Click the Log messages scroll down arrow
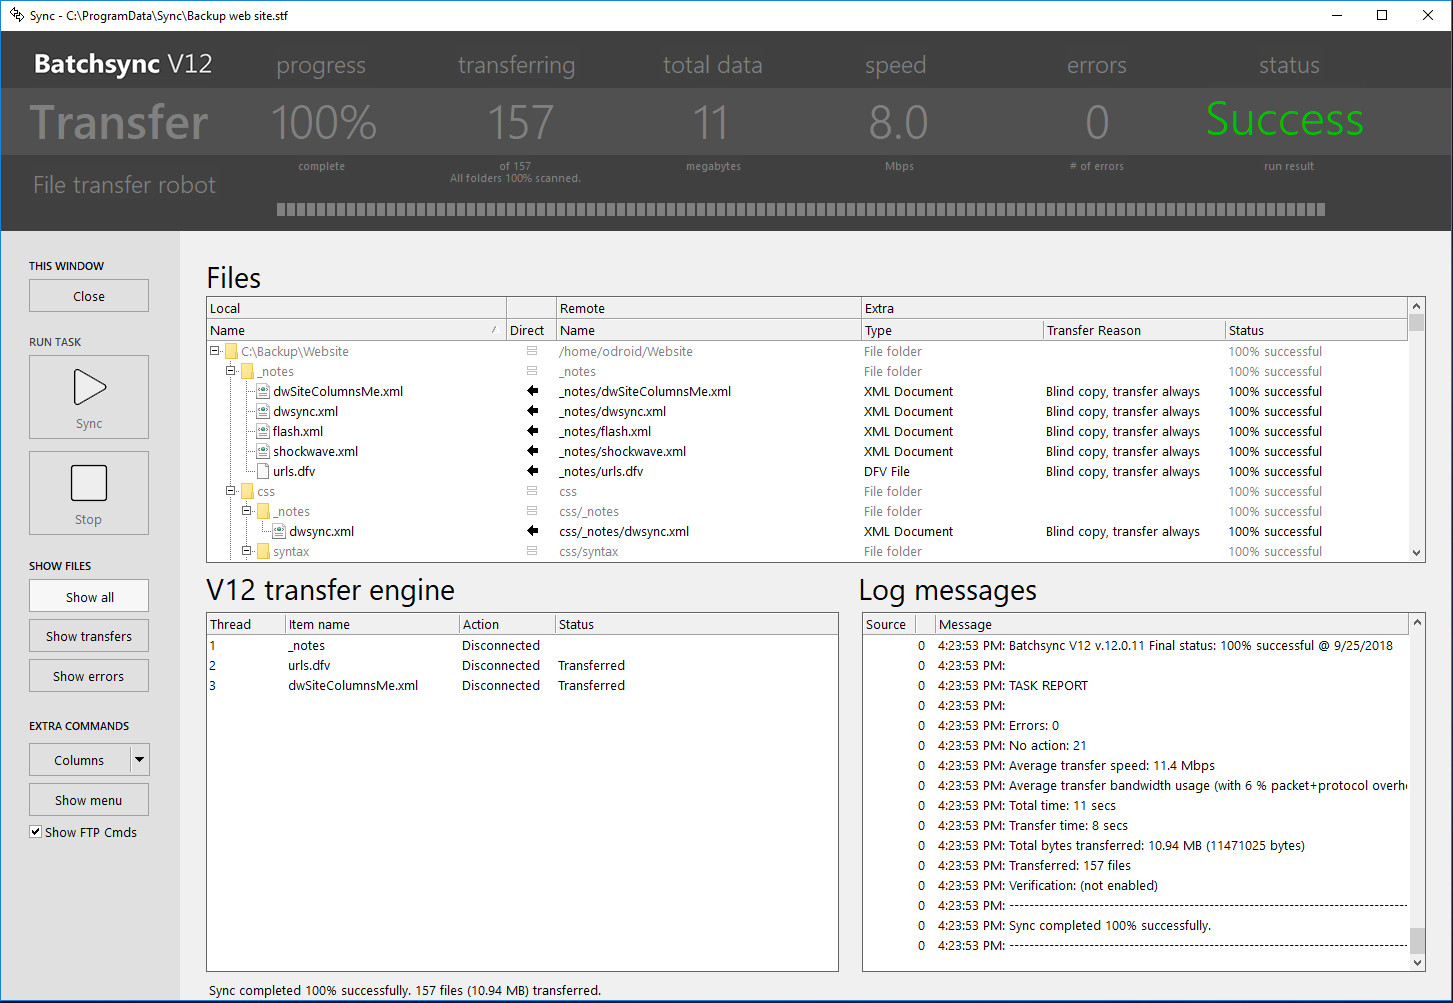Viewport: 1453px width, 1003px height. pos(1416,962)
